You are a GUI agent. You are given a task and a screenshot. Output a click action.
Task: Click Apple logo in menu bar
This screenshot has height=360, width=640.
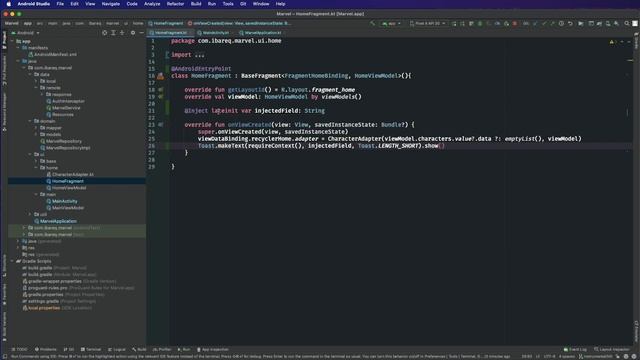point(8,4)
